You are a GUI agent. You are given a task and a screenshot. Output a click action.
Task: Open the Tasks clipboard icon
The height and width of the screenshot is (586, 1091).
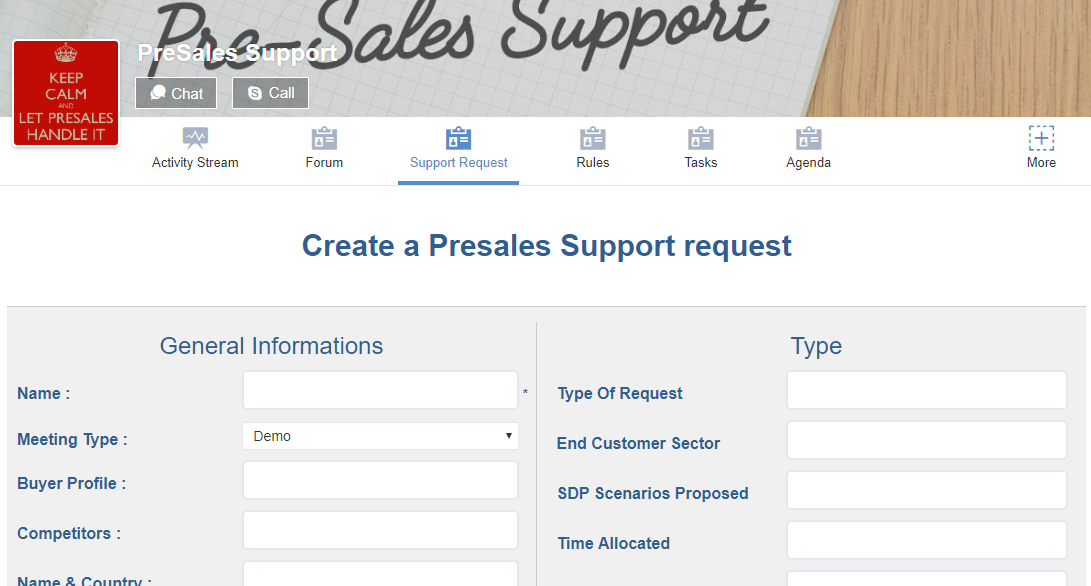[x=701, y=138]
